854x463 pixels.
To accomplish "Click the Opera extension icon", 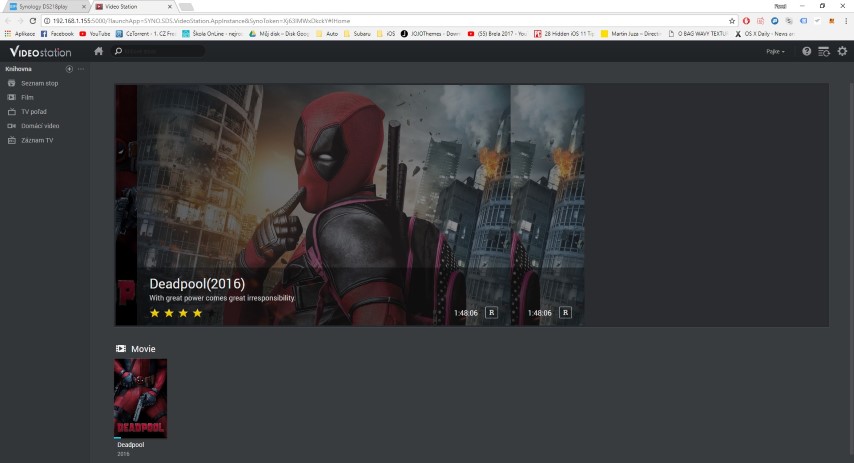I will pos(746,21).
